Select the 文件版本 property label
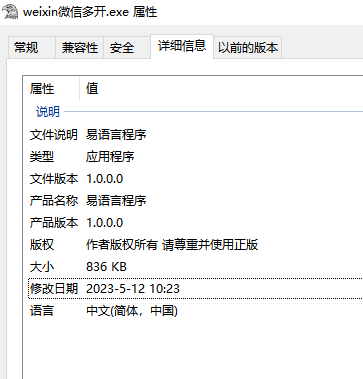 (54, 179)
